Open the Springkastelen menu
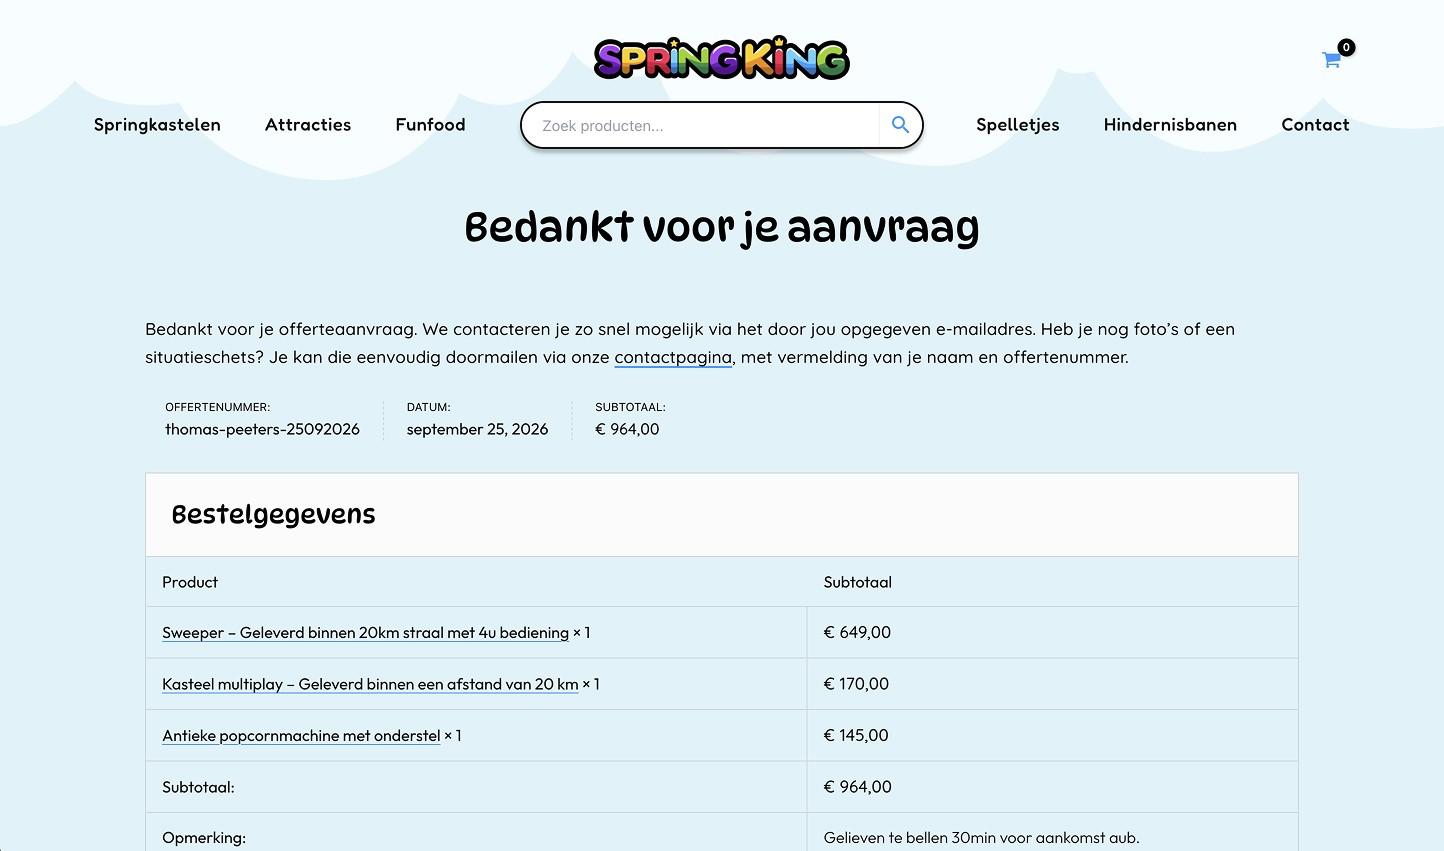This screenshot has width=1444, height=851. click(157, 125)
